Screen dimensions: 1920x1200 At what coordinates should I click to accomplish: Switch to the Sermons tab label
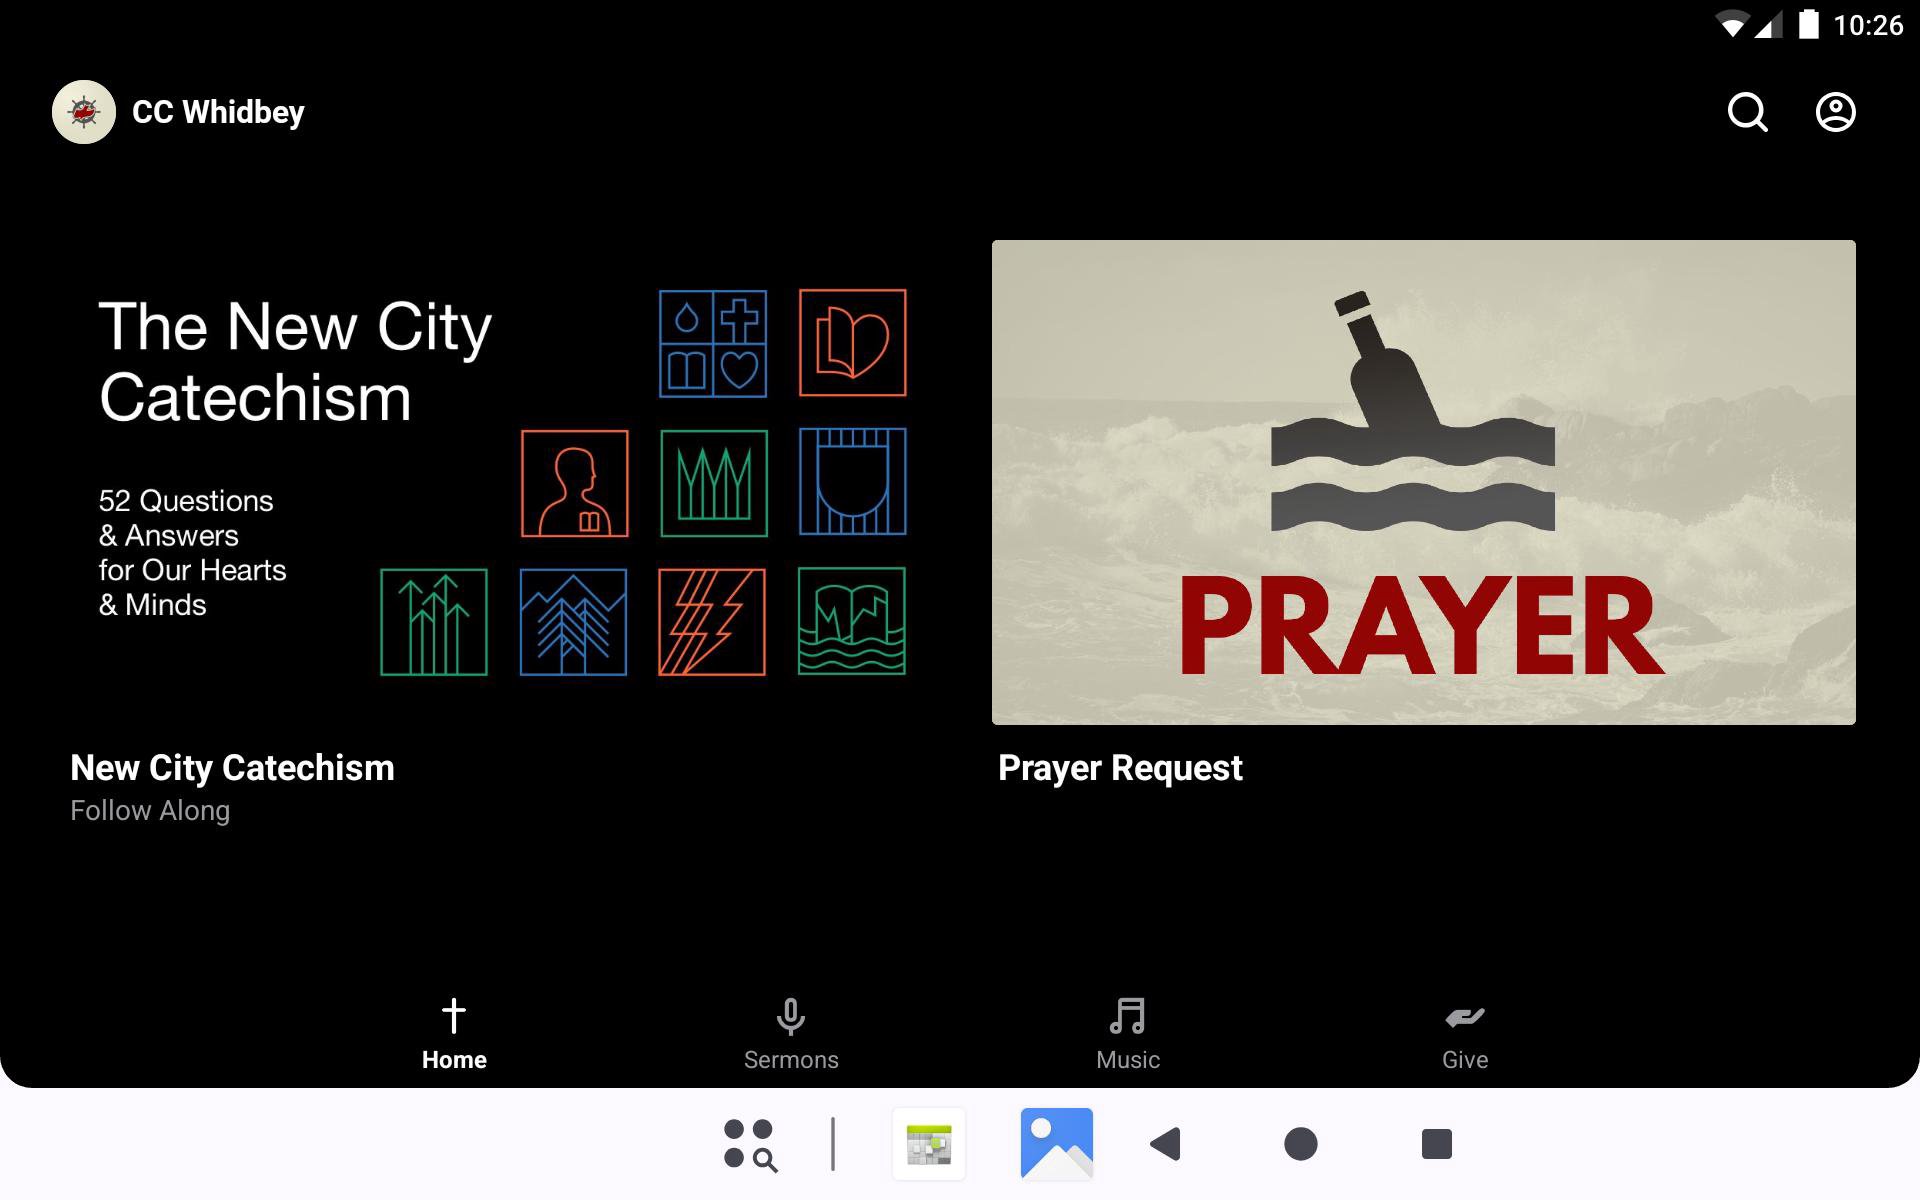pos(790,1060)
